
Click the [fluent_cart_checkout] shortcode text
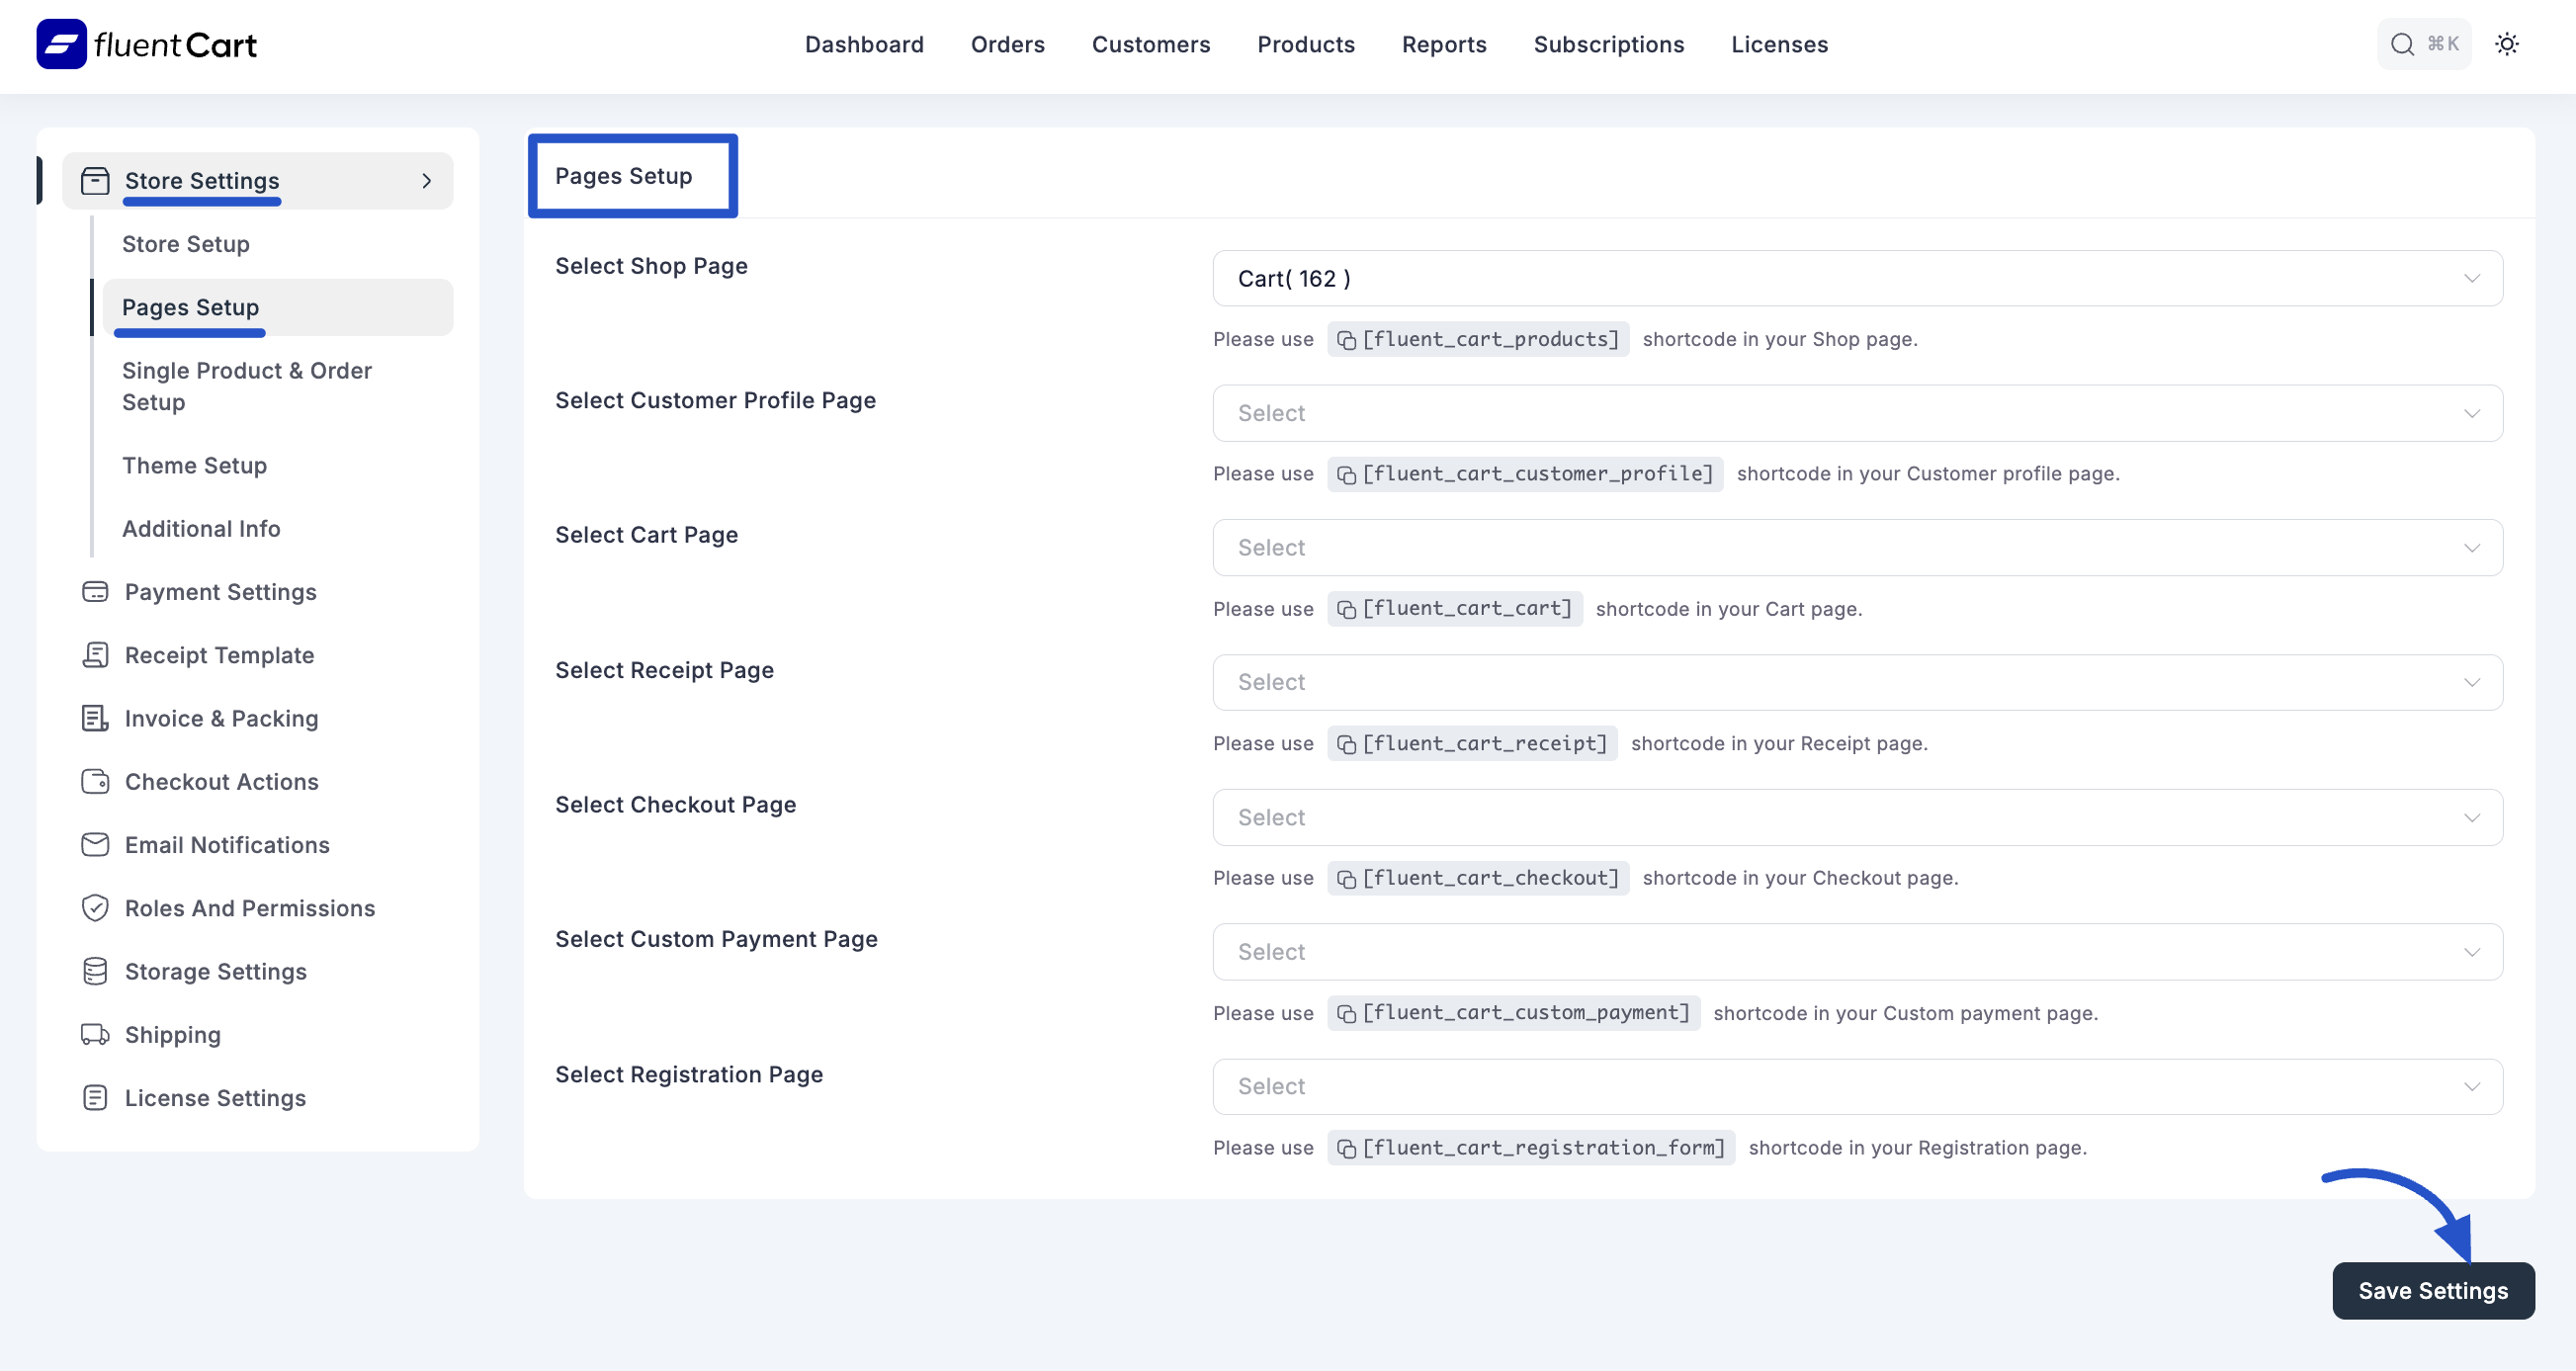coord(1490,878)
